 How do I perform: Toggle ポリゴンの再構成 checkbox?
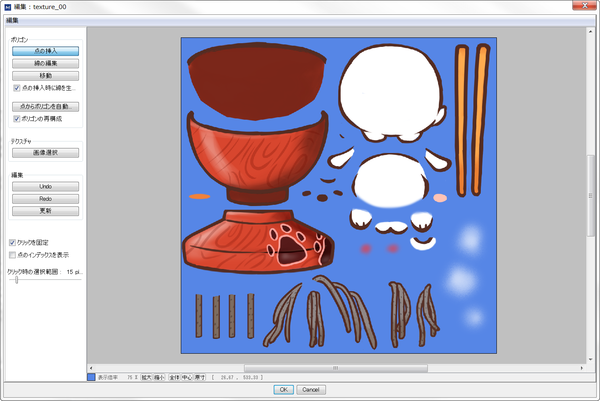click(16, 119)
